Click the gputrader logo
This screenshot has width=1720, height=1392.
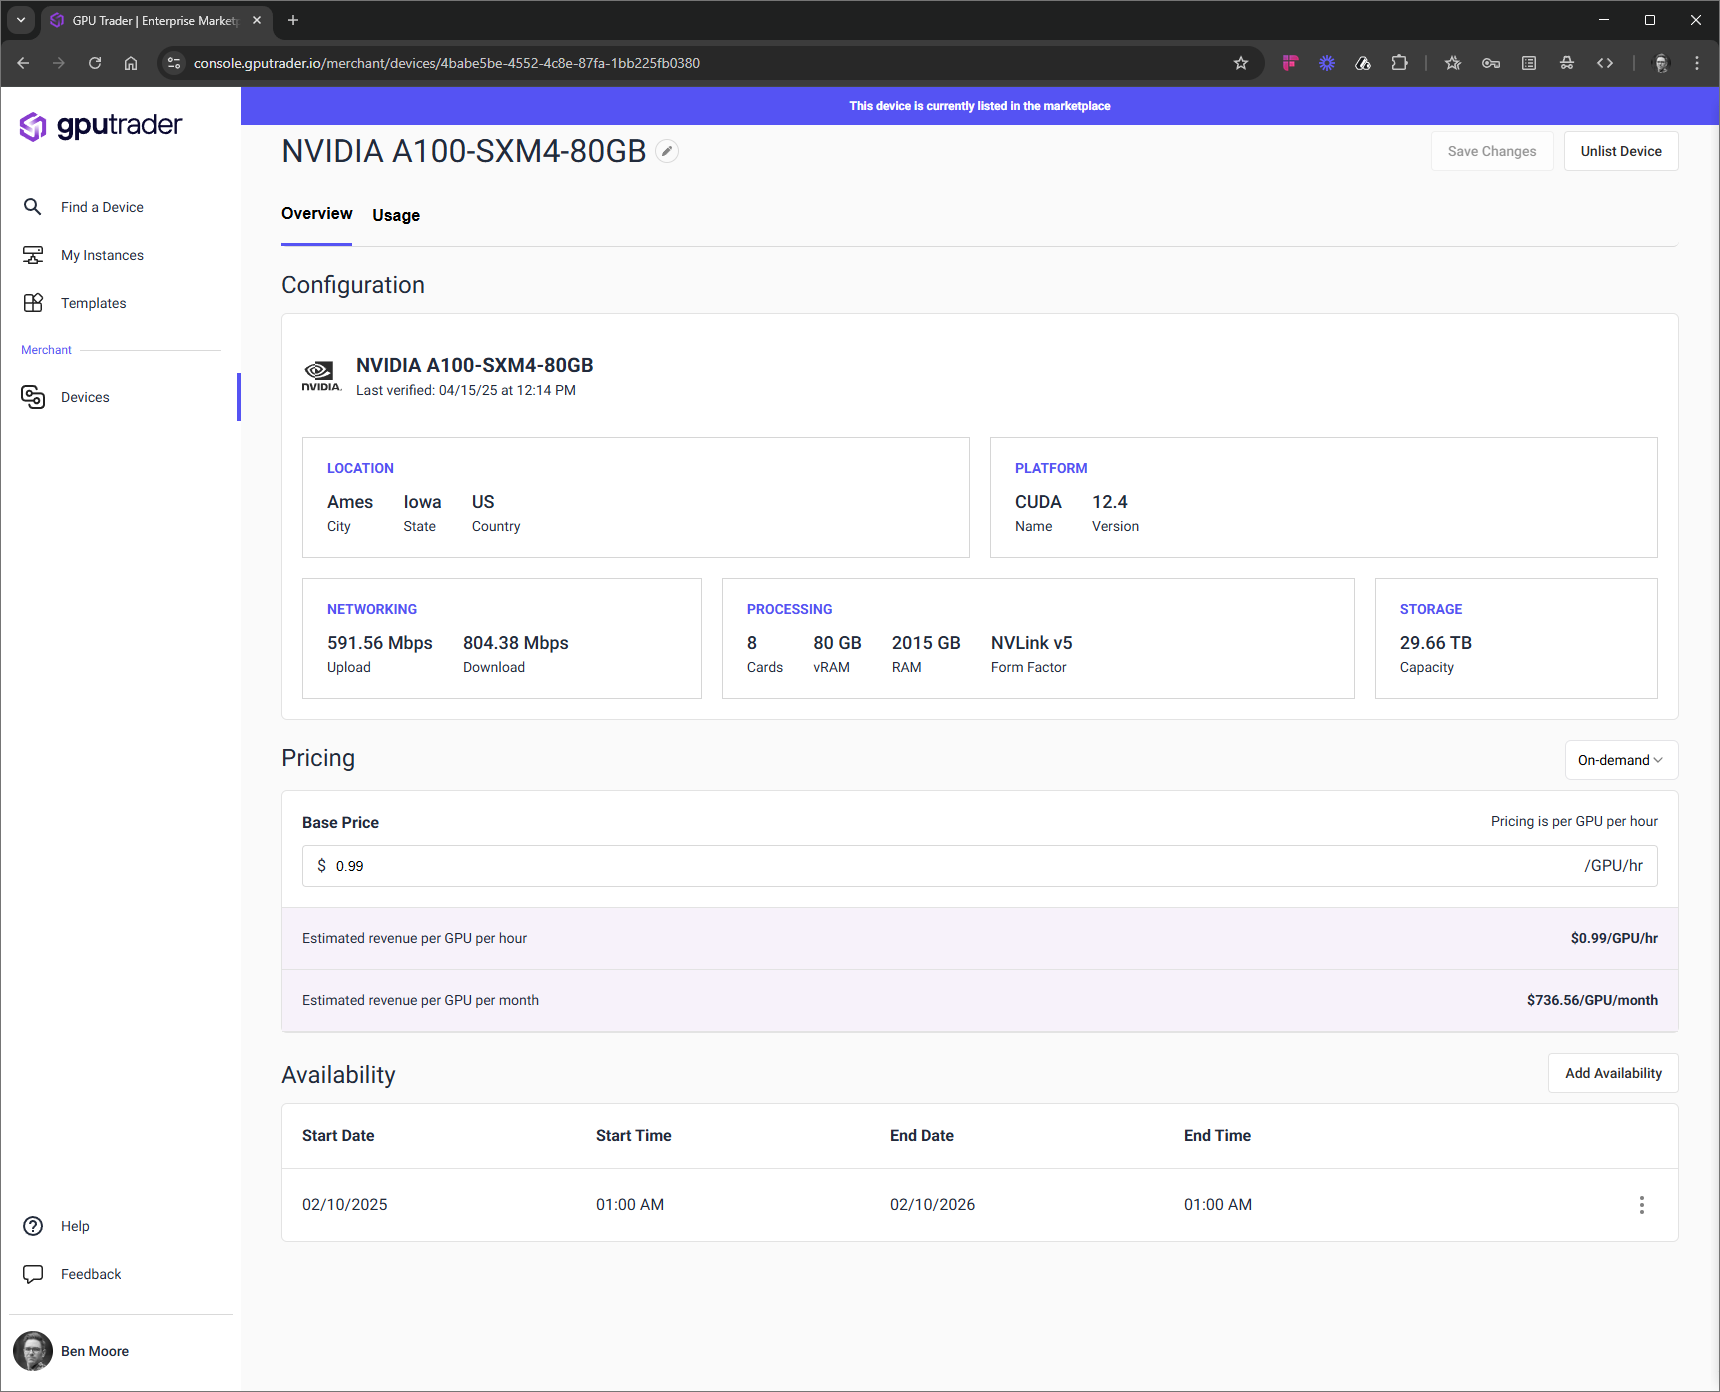click(101, 126)
